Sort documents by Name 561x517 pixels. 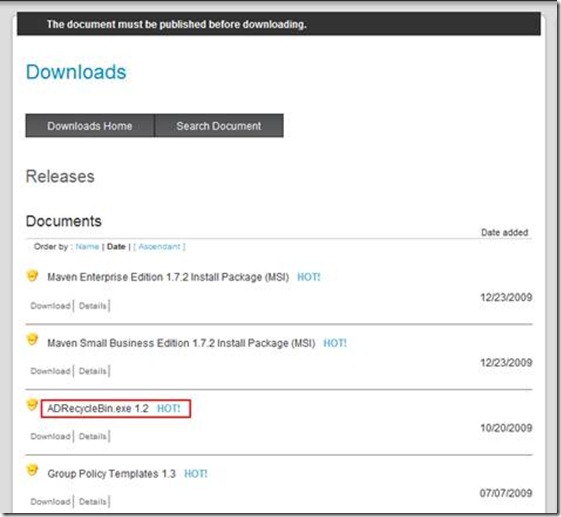pyautogui.click(x=87, y=247)
